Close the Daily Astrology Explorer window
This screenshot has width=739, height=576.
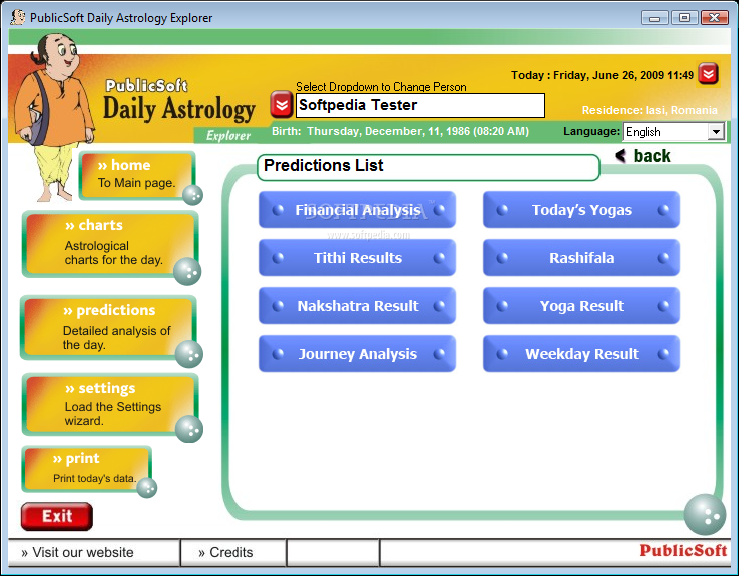[x=714, y=18]
